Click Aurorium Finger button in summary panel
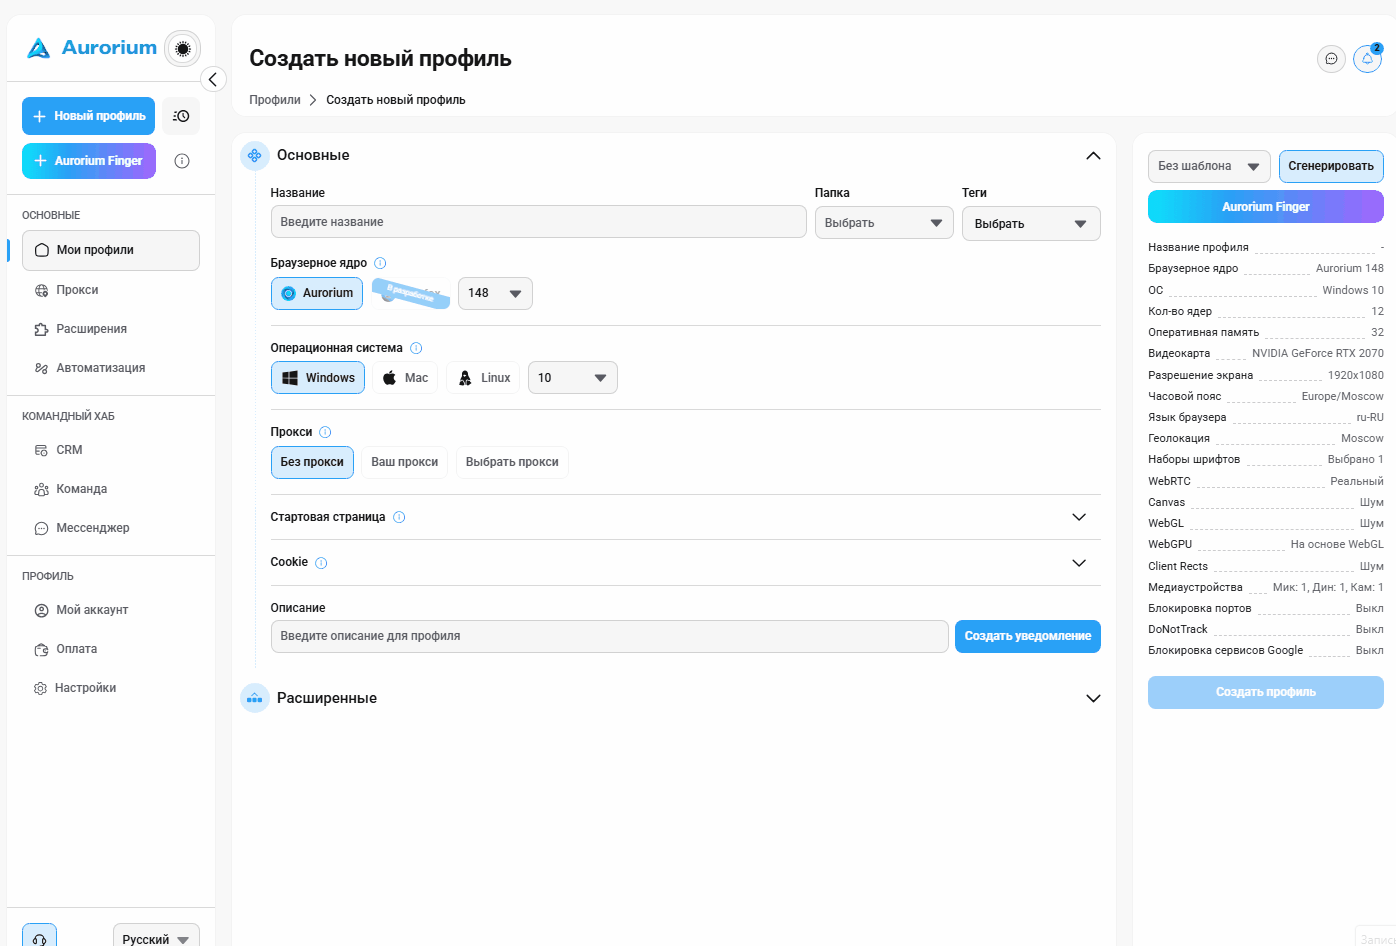Image resolution: width=1396 pixels, height=946 pixels. [1266, 207]
